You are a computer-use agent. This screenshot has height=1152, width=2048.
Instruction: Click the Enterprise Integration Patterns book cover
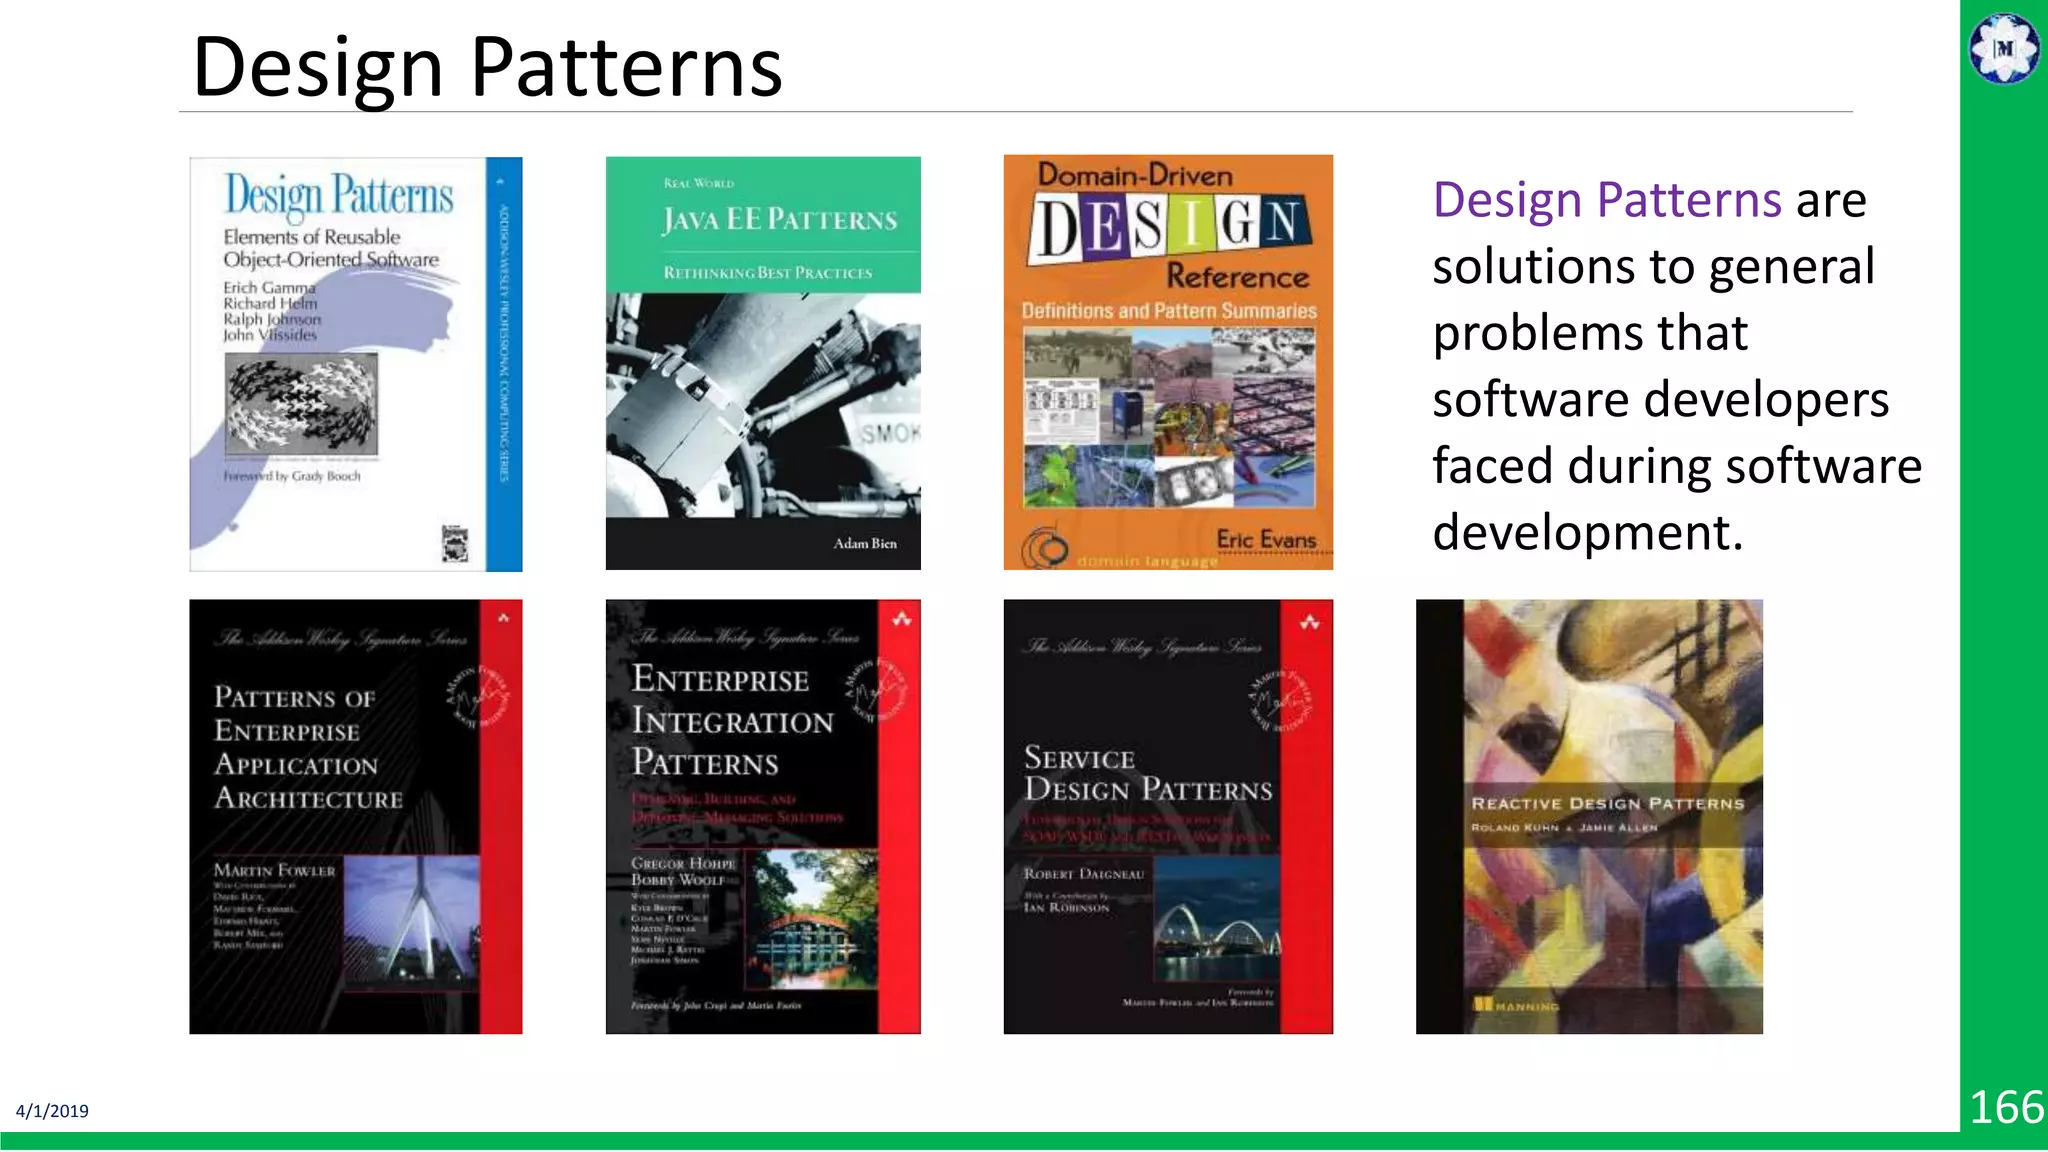click(763, 816)
